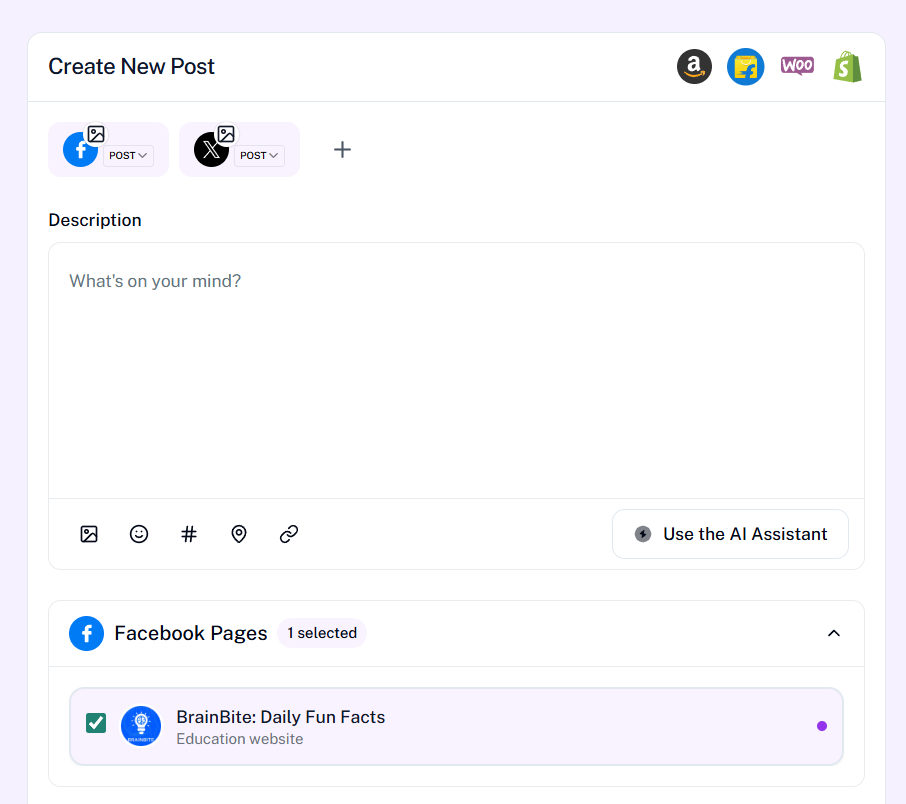This screenshot has width=906, height=804.
Task: Select the Facebook channel icon
Action: click(x=80, y=150)
